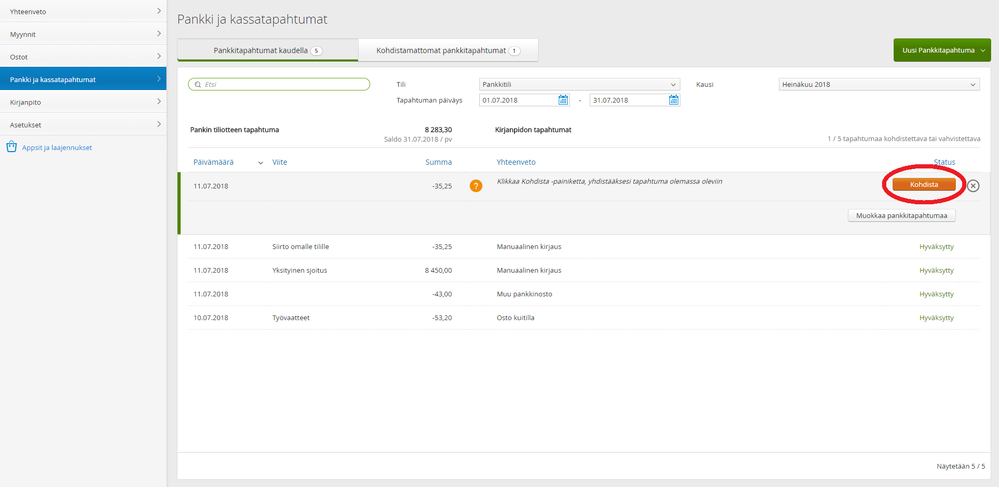This screenshot has width=999, height=487.
Task: Click Osto kuitilla summary text
Action: 515,317
